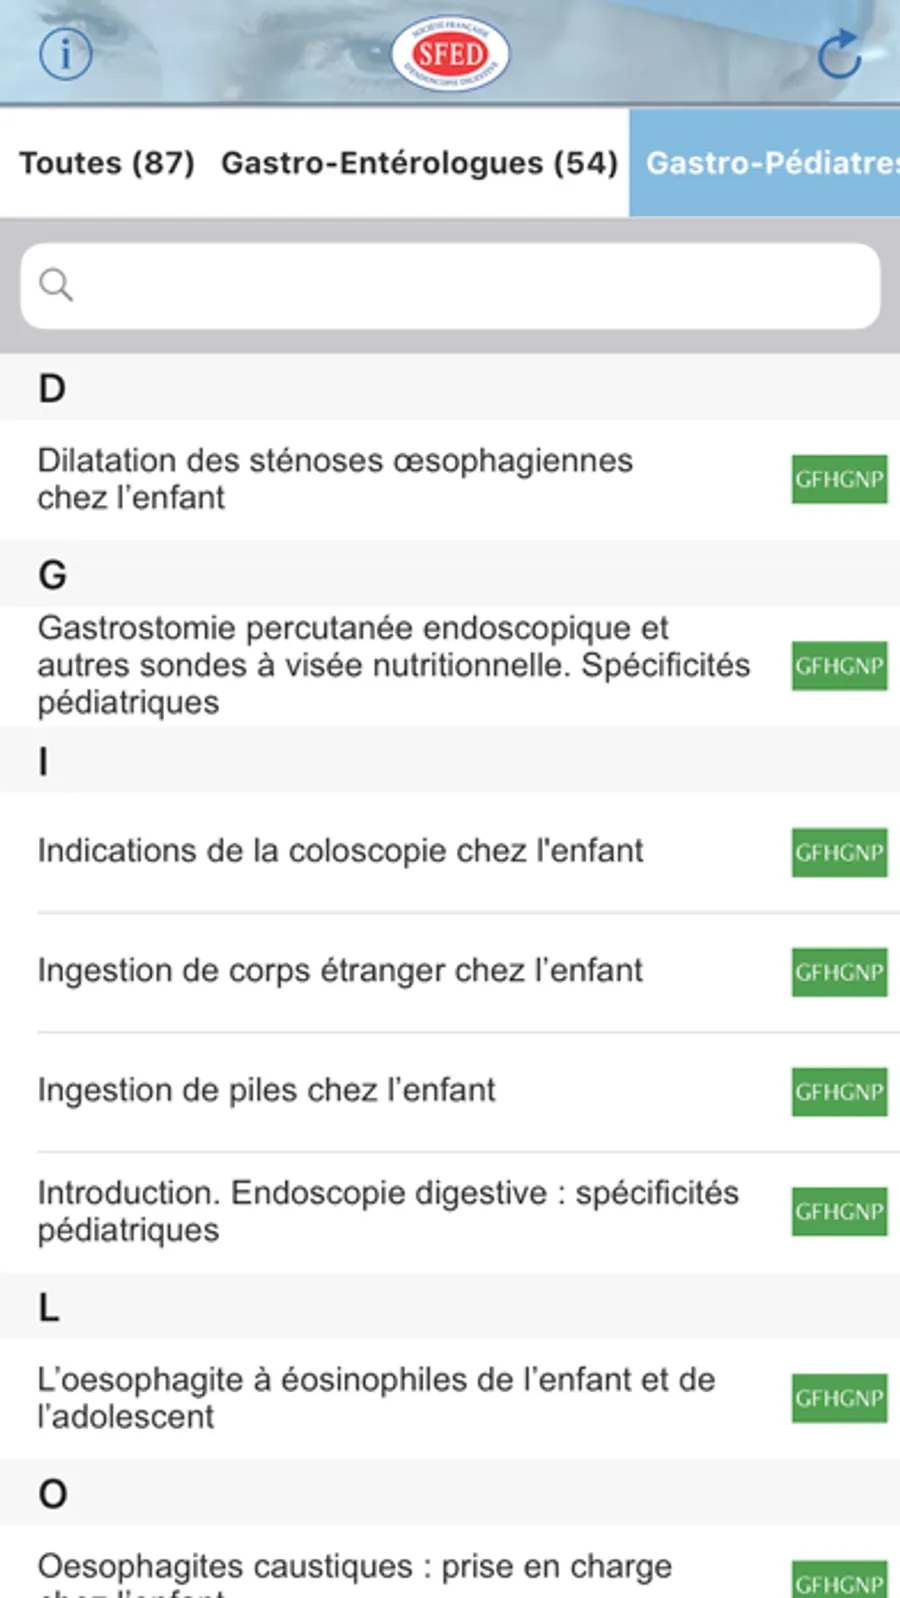Tap GFHGNP badge beside Dilatation des sténoses
The height and width of the screenshot is (1598, 900).
coord(839,479)
